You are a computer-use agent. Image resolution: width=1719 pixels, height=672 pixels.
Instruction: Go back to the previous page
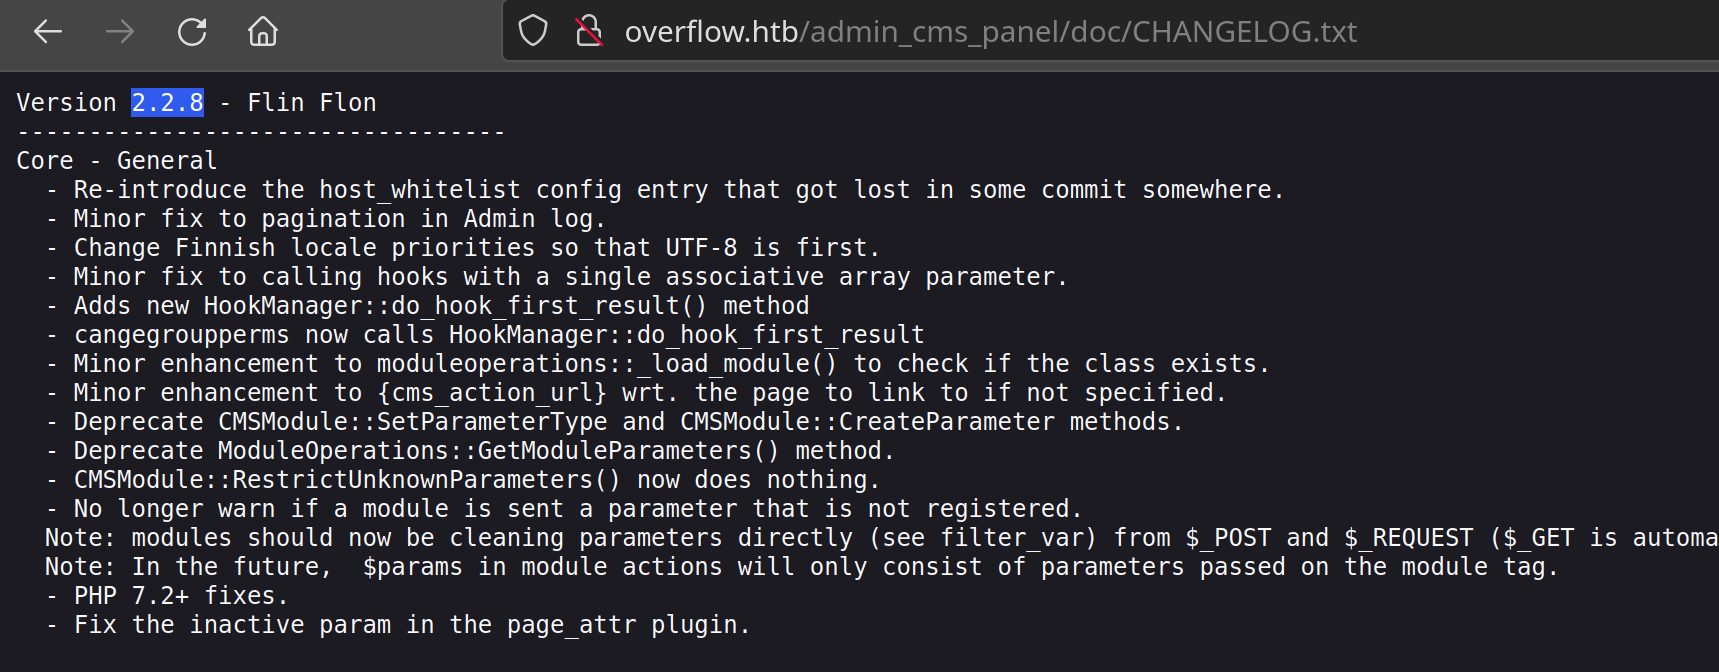48,32
